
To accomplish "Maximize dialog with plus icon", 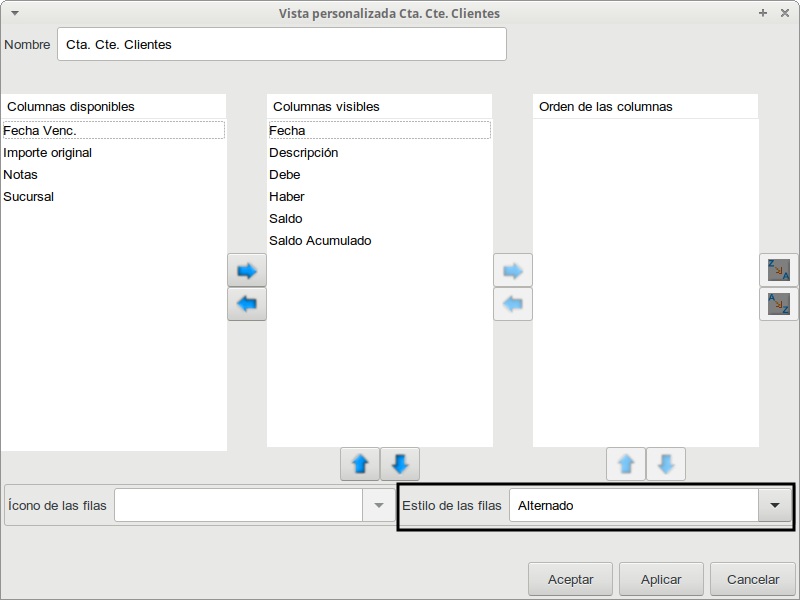I will coord(763,13).
